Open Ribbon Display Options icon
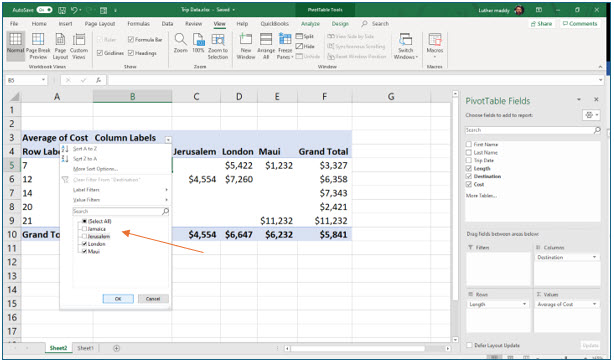The width and height of the screenshot is (614, 362). [539, 10]
